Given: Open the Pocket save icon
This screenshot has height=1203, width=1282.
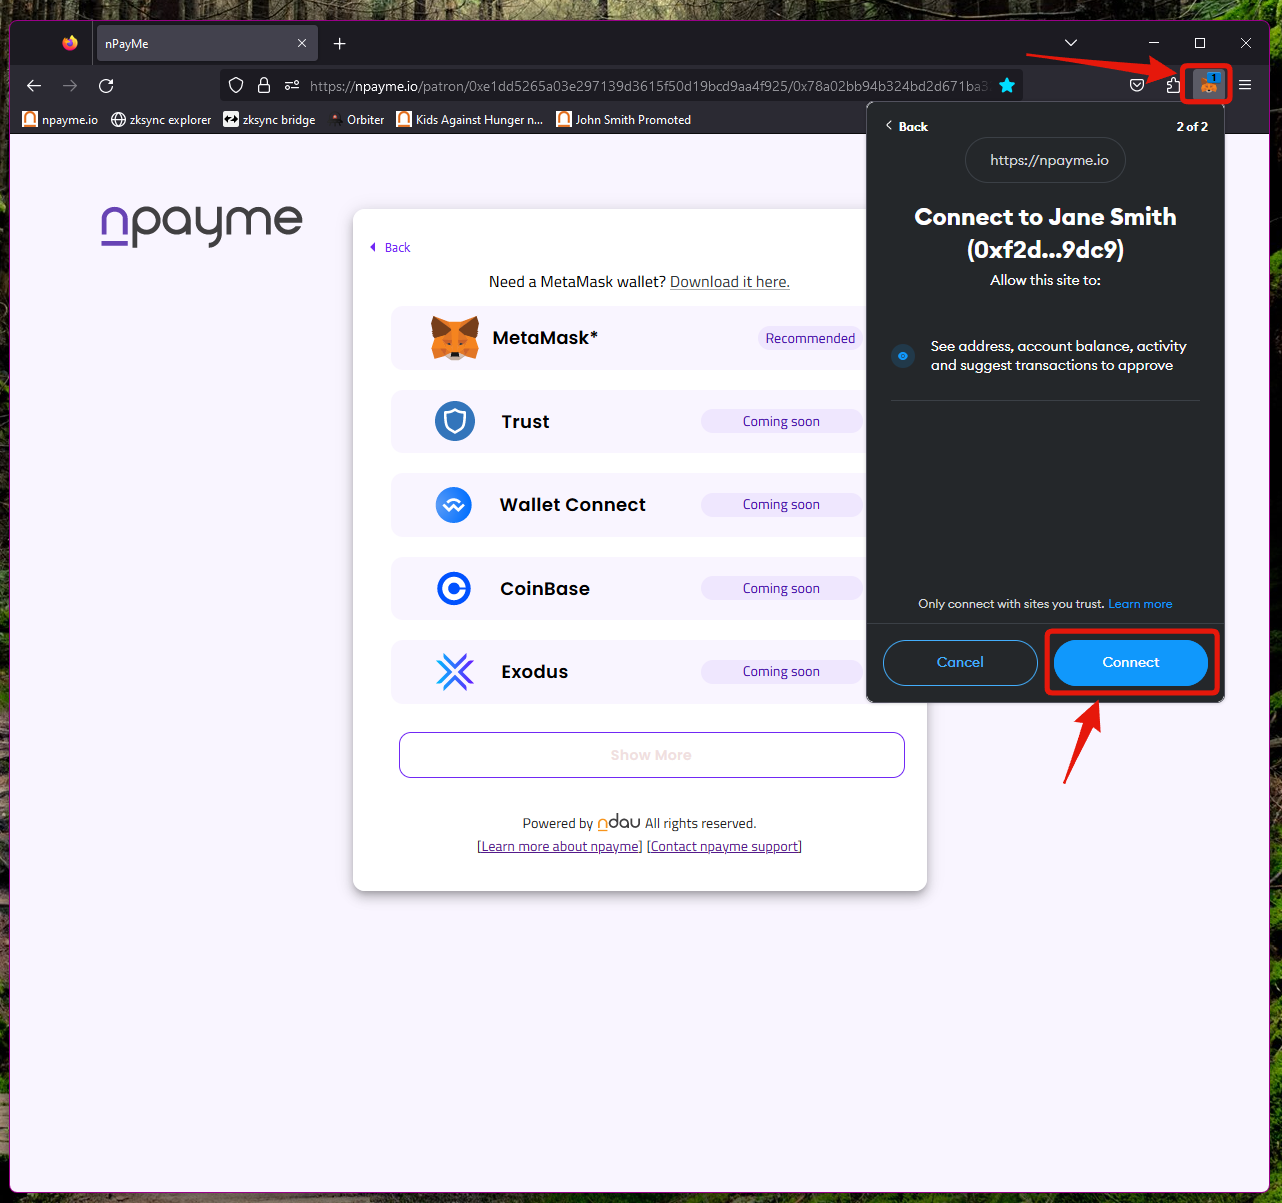Looking at the screenshot, I should tap(1137, 85).
